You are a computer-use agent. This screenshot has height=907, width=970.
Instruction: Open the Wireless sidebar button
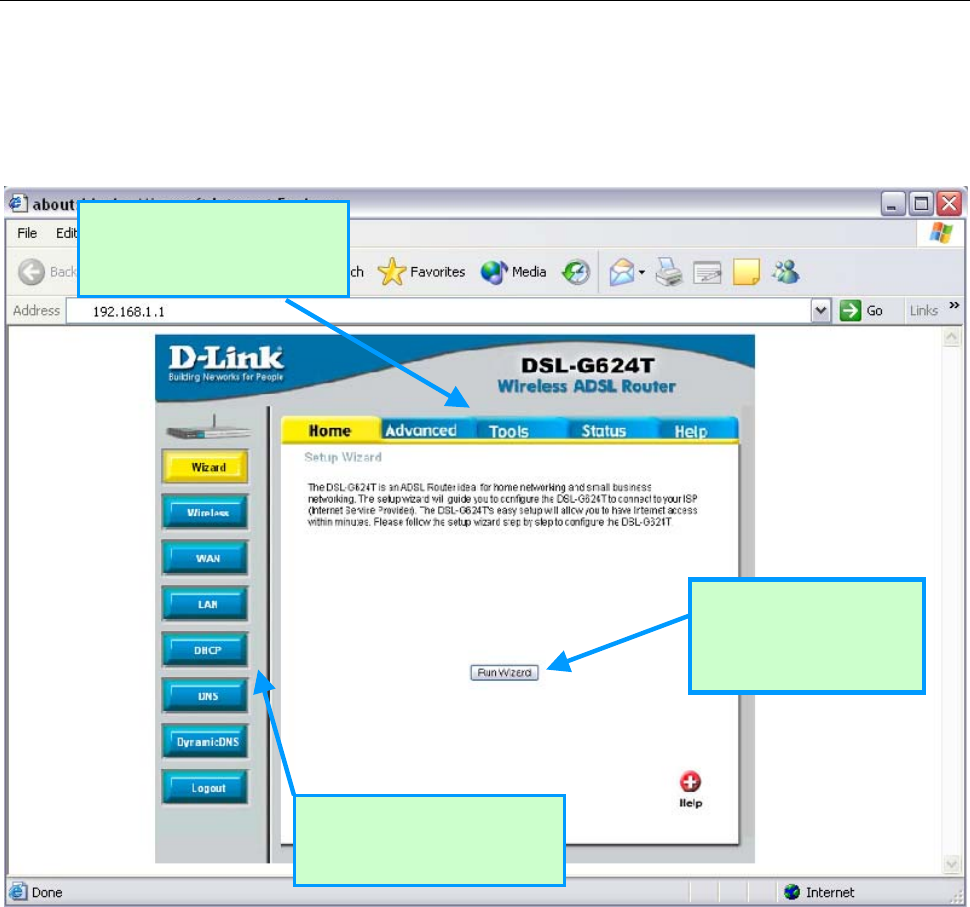click(x=205, y=512)
